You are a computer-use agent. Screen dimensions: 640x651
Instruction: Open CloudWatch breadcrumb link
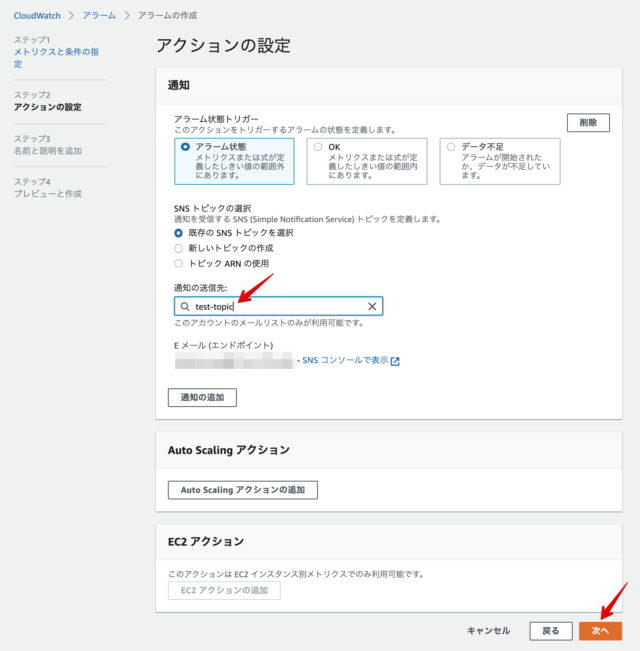coord(37,16)
